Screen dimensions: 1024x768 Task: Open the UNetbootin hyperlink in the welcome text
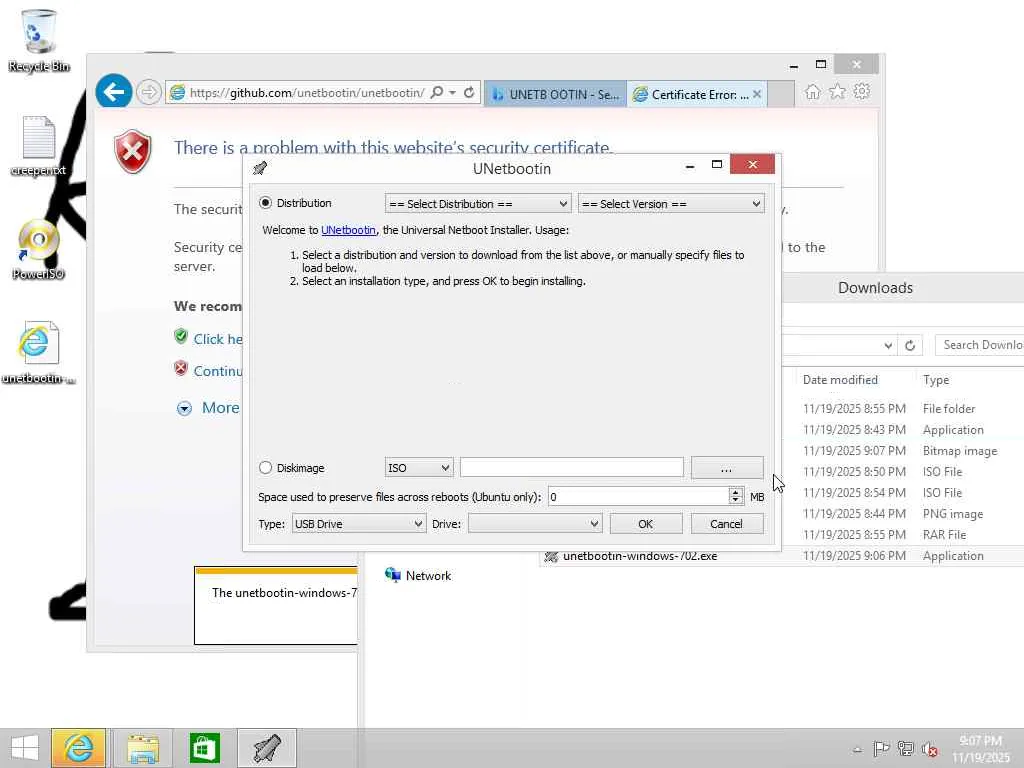[x=348, y=230]
